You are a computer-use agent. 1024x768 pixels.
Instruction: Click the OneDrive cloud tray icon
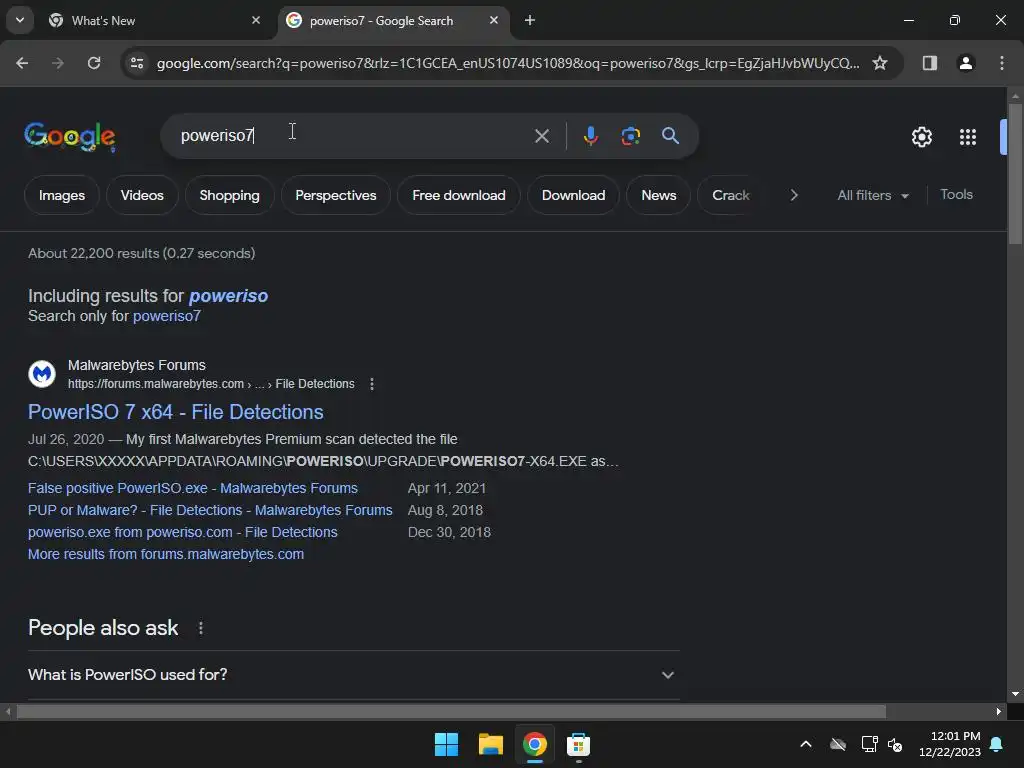pyautogui.click(x=838, y=744)
